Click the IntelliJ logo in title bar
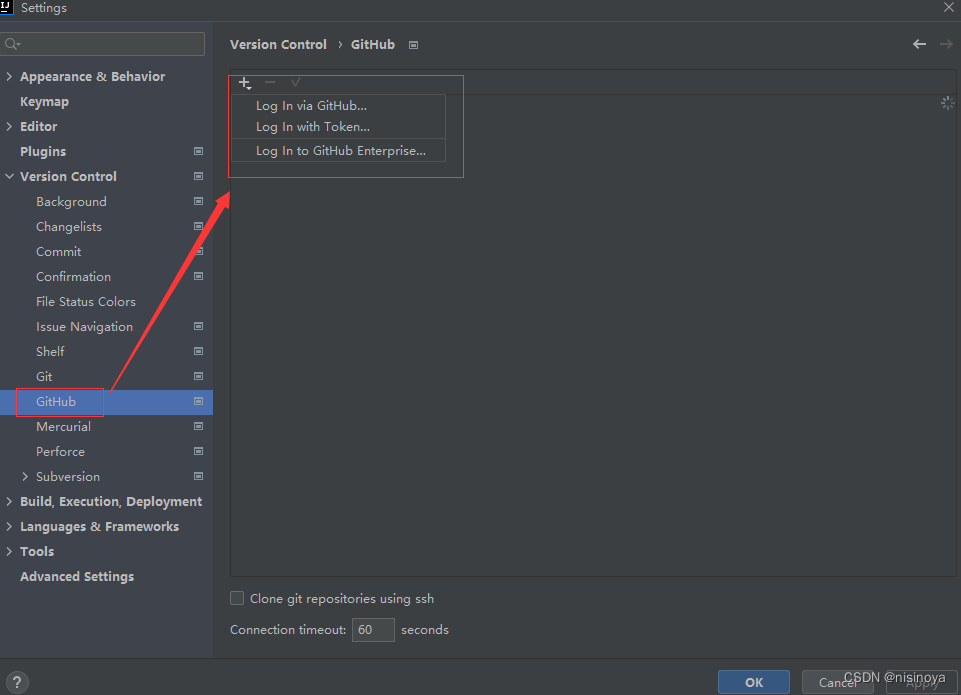Viewport: 961px width, 695px height. pyautogui.click(x=6, y=7)
